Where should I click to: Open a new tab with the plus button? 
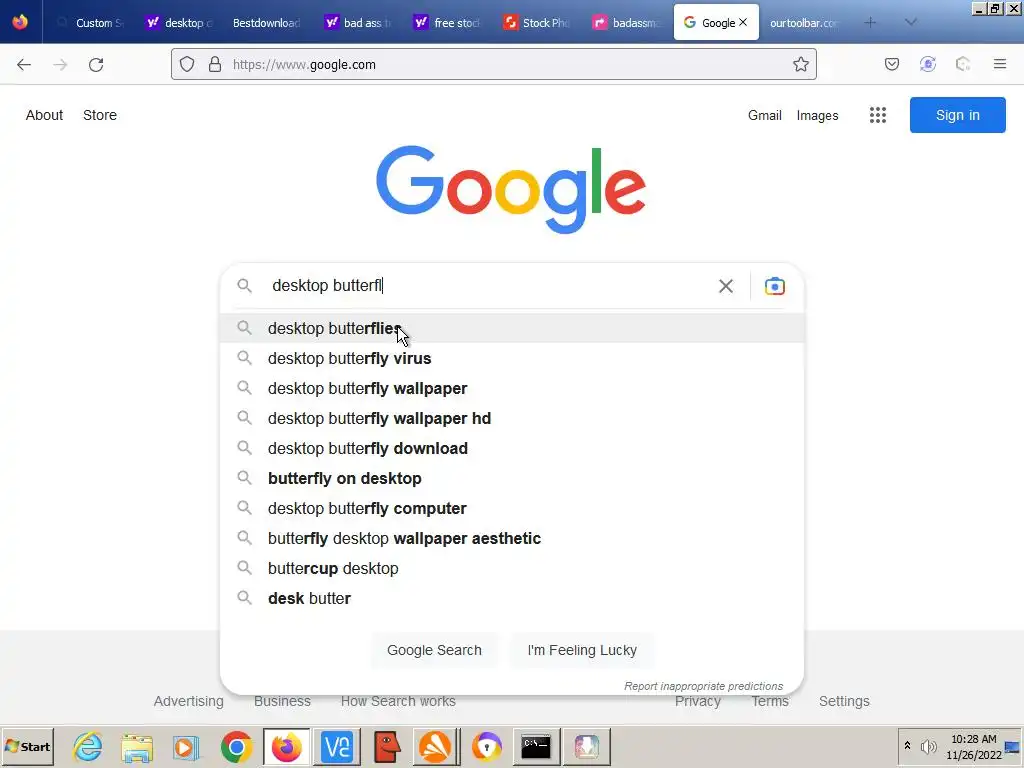870,23
